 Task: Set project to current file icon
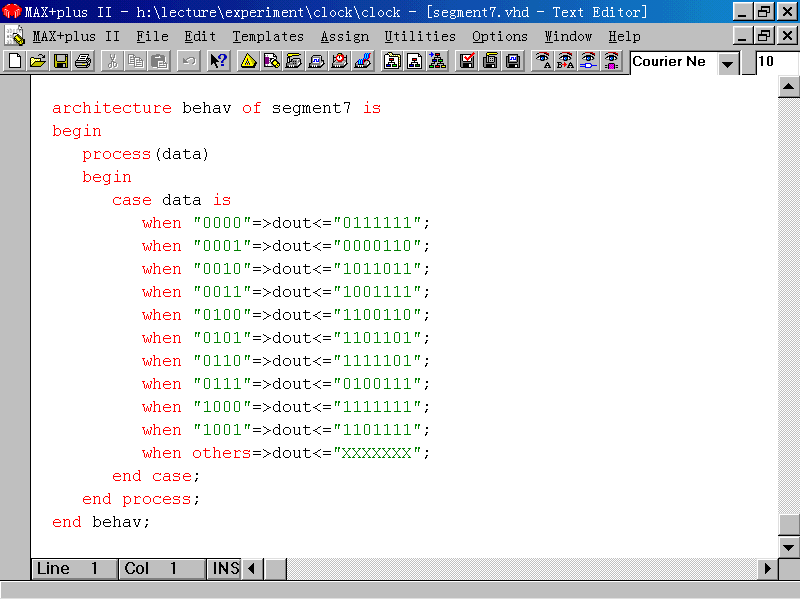pyautogui.click(x=415, y=61)
